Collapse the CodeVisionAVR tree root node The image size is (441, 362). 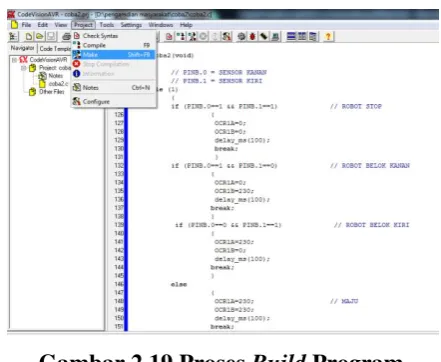[x=14, y=60]
